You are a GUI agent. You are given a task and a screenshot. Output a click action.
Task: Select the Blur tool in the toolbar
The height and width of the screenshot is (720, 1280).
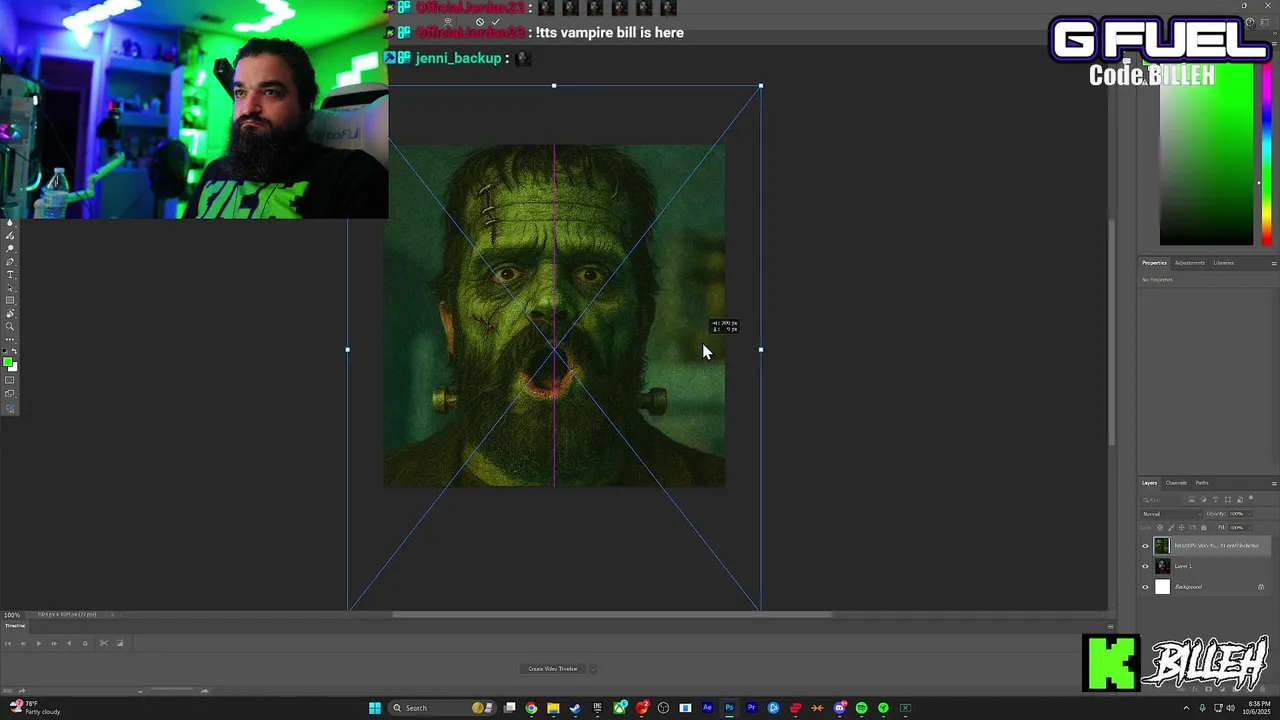[10, 222]
